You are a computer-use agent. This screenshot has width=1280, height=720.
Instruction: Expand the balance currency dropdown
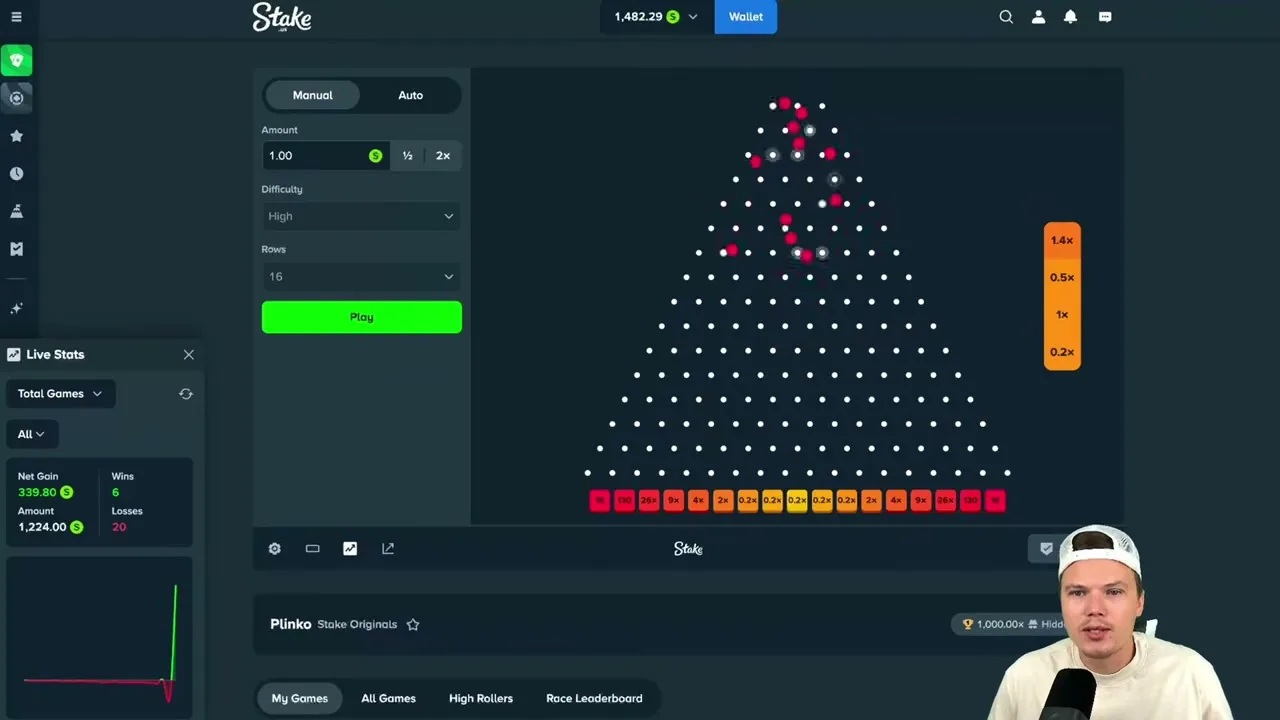pos(692,17)
